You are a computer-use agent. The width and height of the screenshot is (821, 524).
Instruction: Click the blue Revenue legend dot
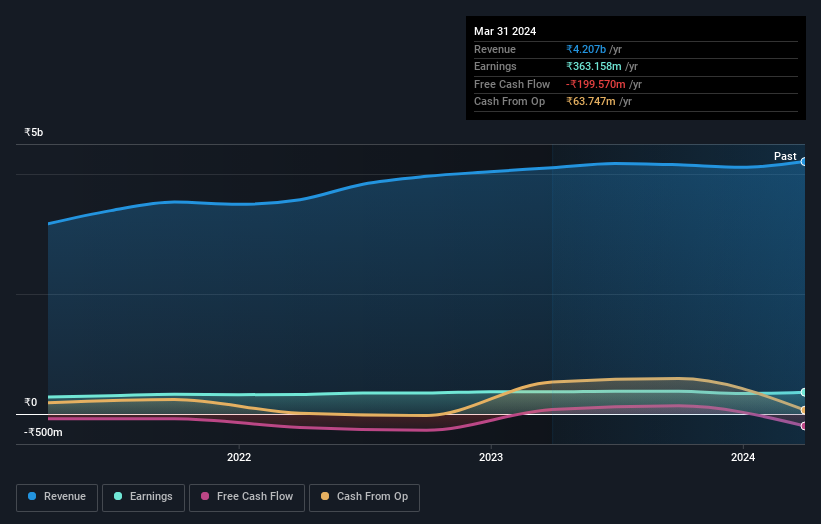(x=32, y=496)
